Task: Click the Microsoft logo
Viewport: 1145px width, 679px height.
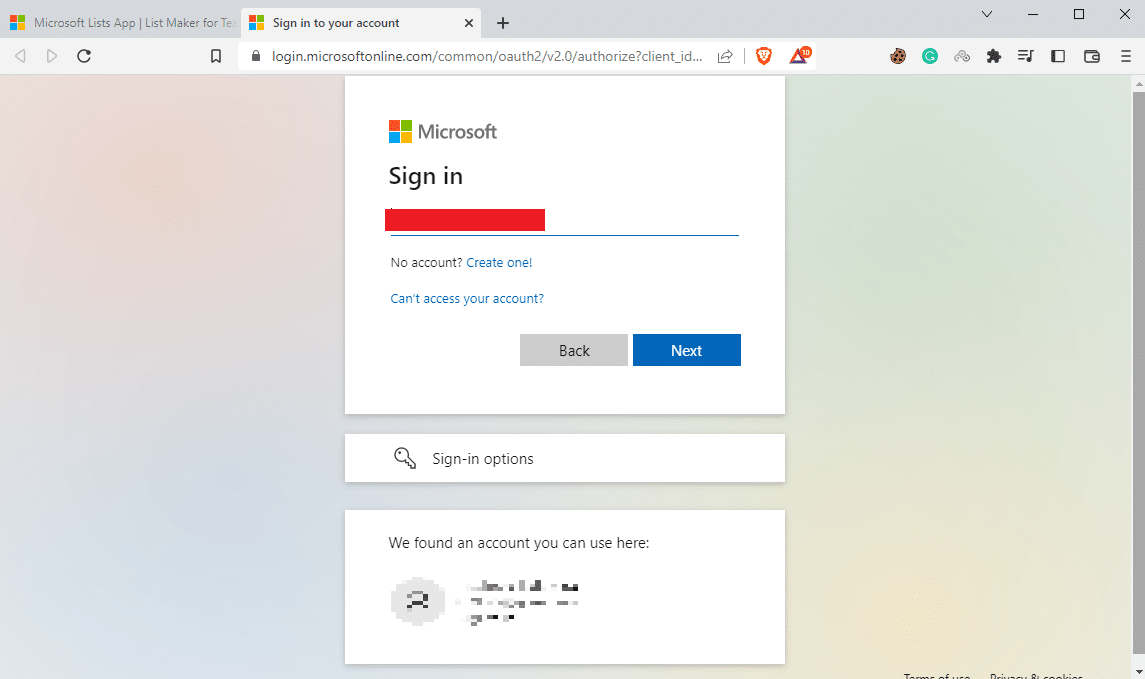Action: (x=443, y=131)
